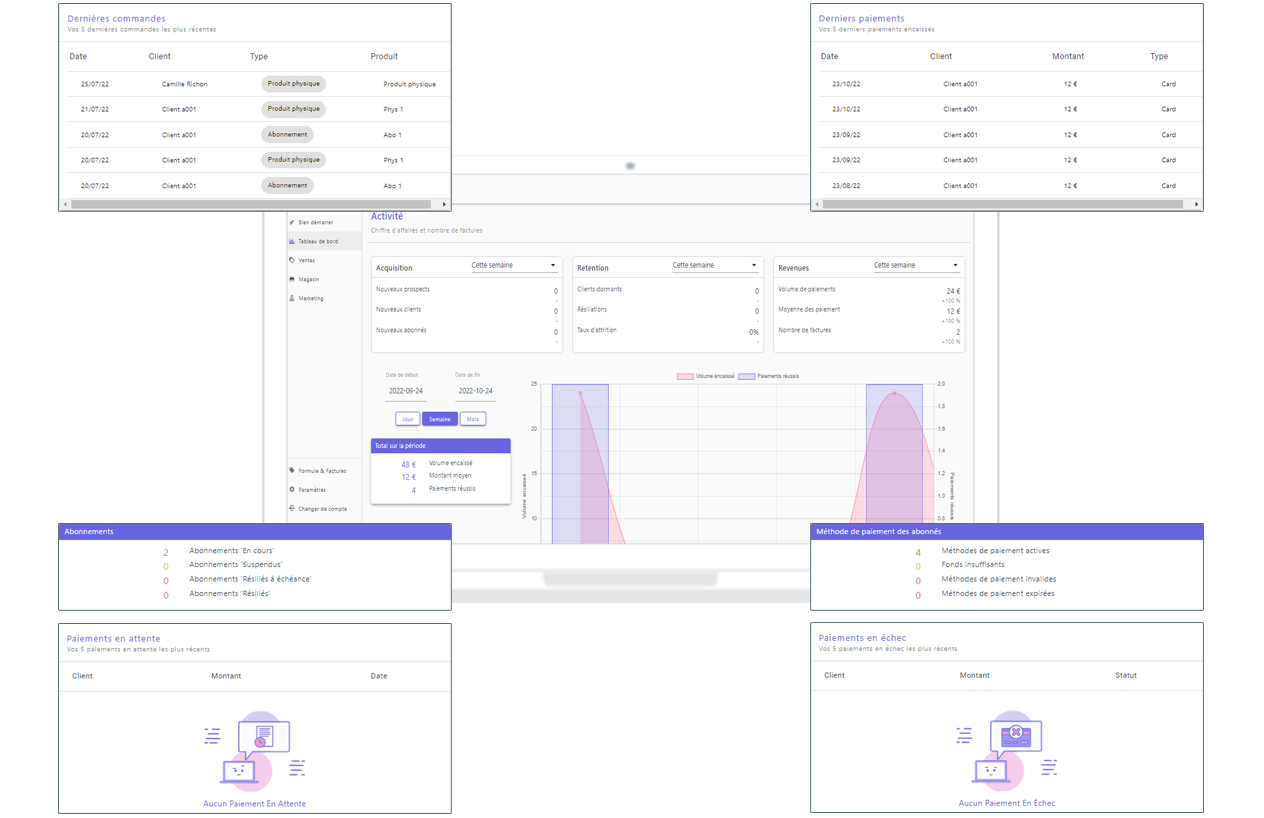The width and height of the screenshot is (1264, 818).
Task: Open the Marketing section
Action: tap(310, 298)
